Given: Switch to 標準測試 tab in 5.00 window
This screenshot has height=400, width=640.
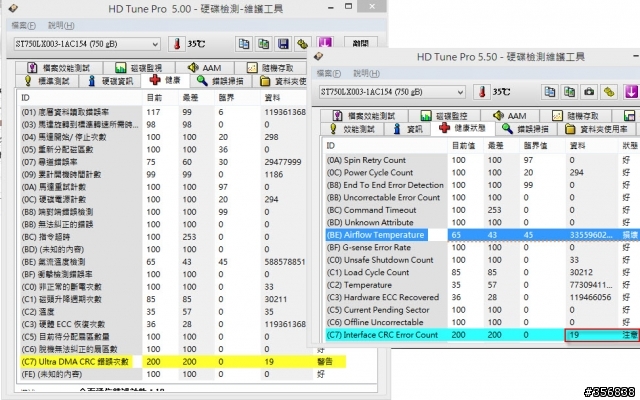Looking at the screenshot, I should 47,81.
